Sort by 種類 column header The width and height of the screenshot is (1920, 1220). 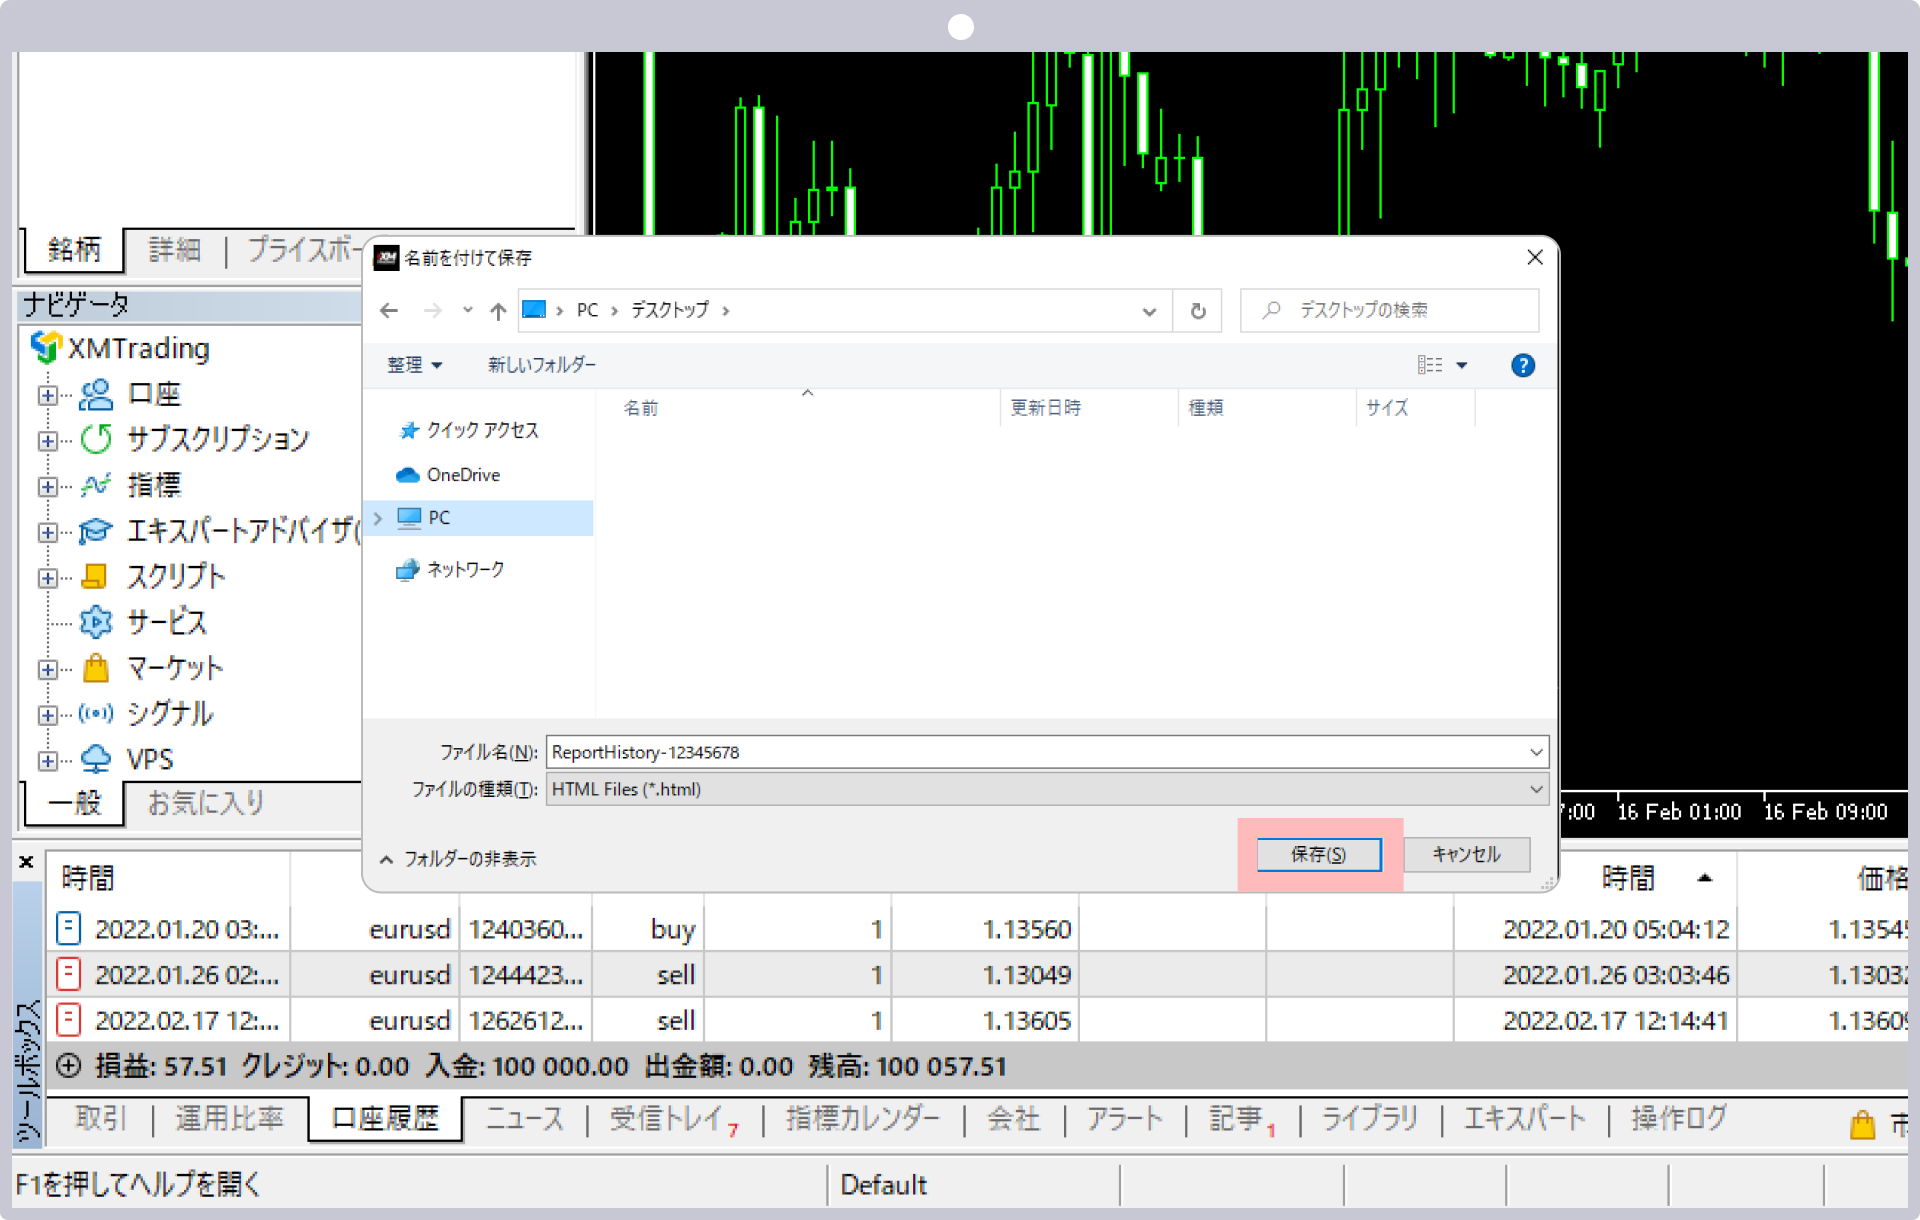(x=1206, y=407)
